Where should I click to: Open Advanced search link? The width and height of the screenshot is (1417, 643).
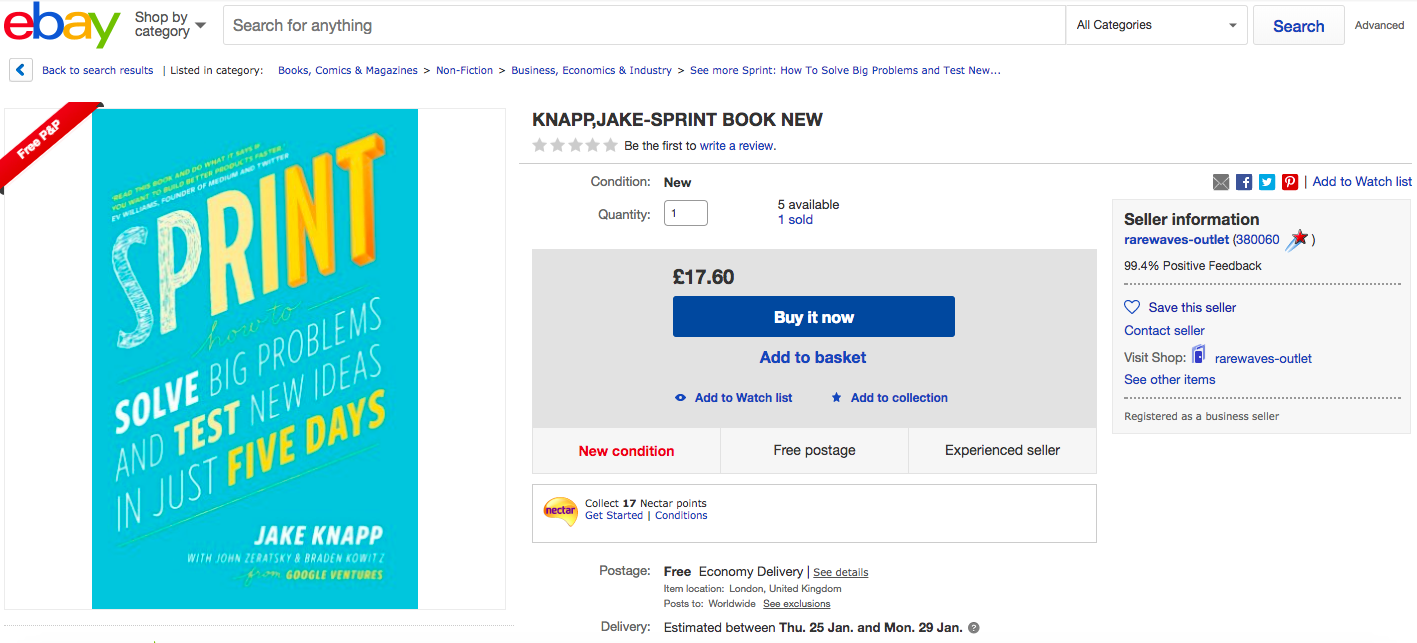click(1380, 25)
